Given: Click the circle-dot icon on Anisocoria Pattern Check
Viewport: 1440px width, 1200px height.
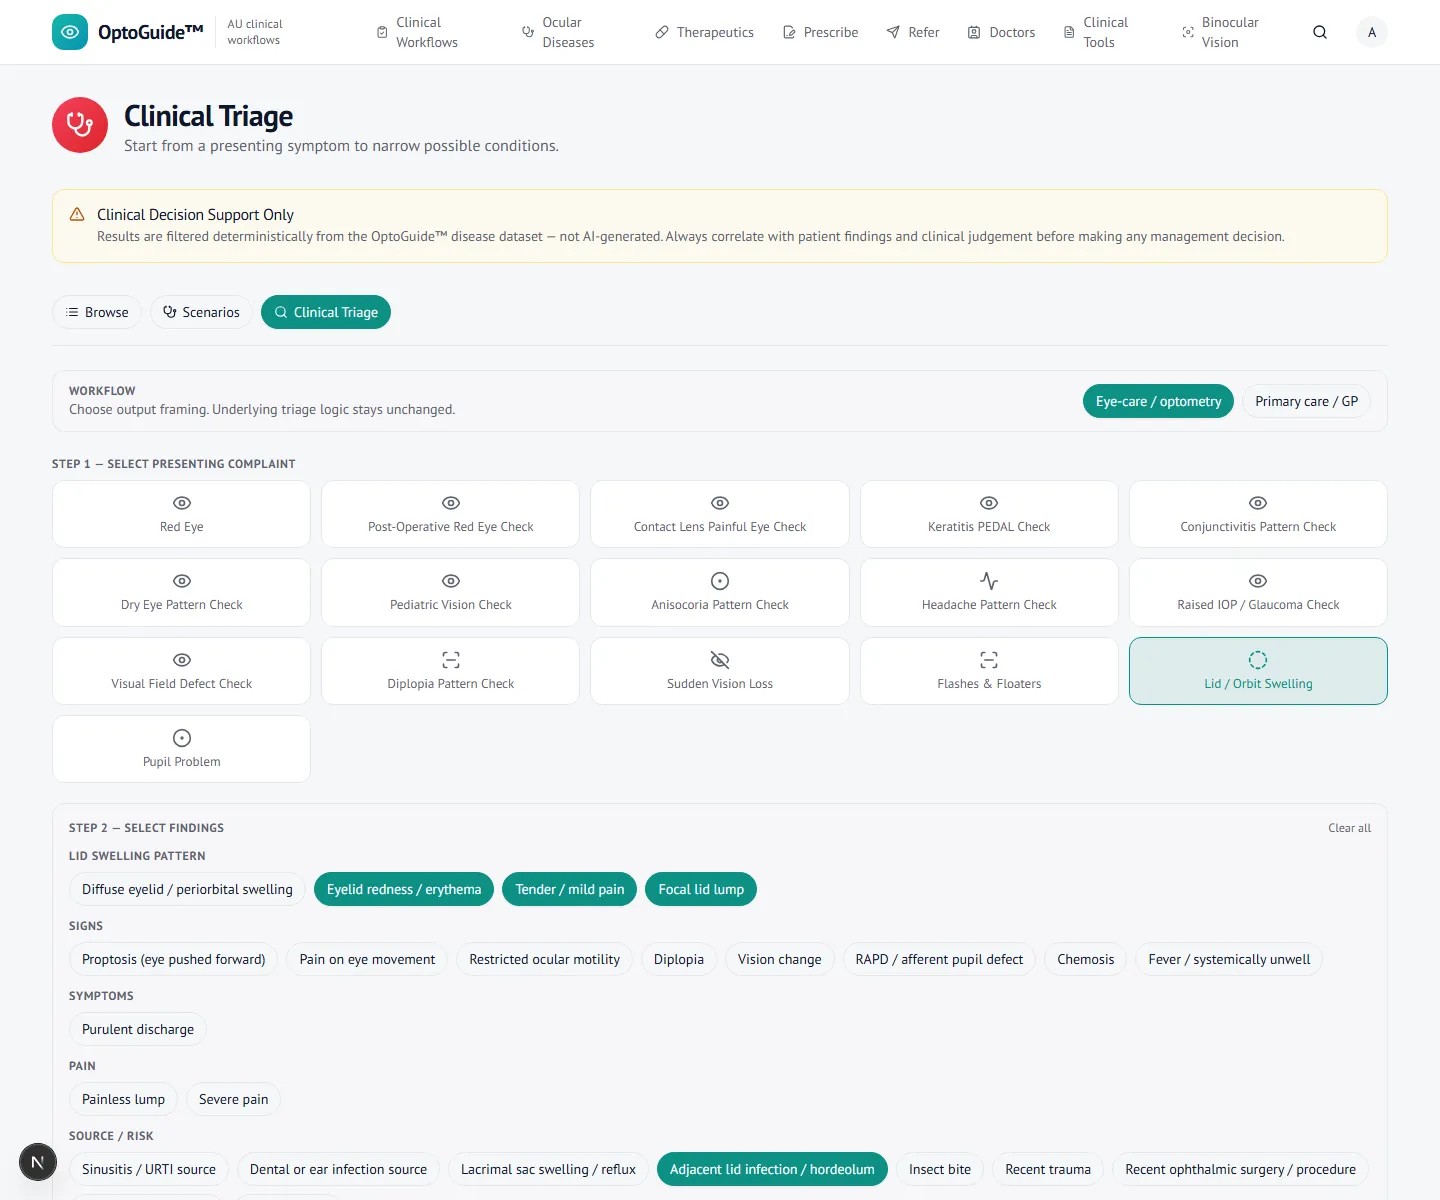Looking at the screenshot, I should coord(720,581).
